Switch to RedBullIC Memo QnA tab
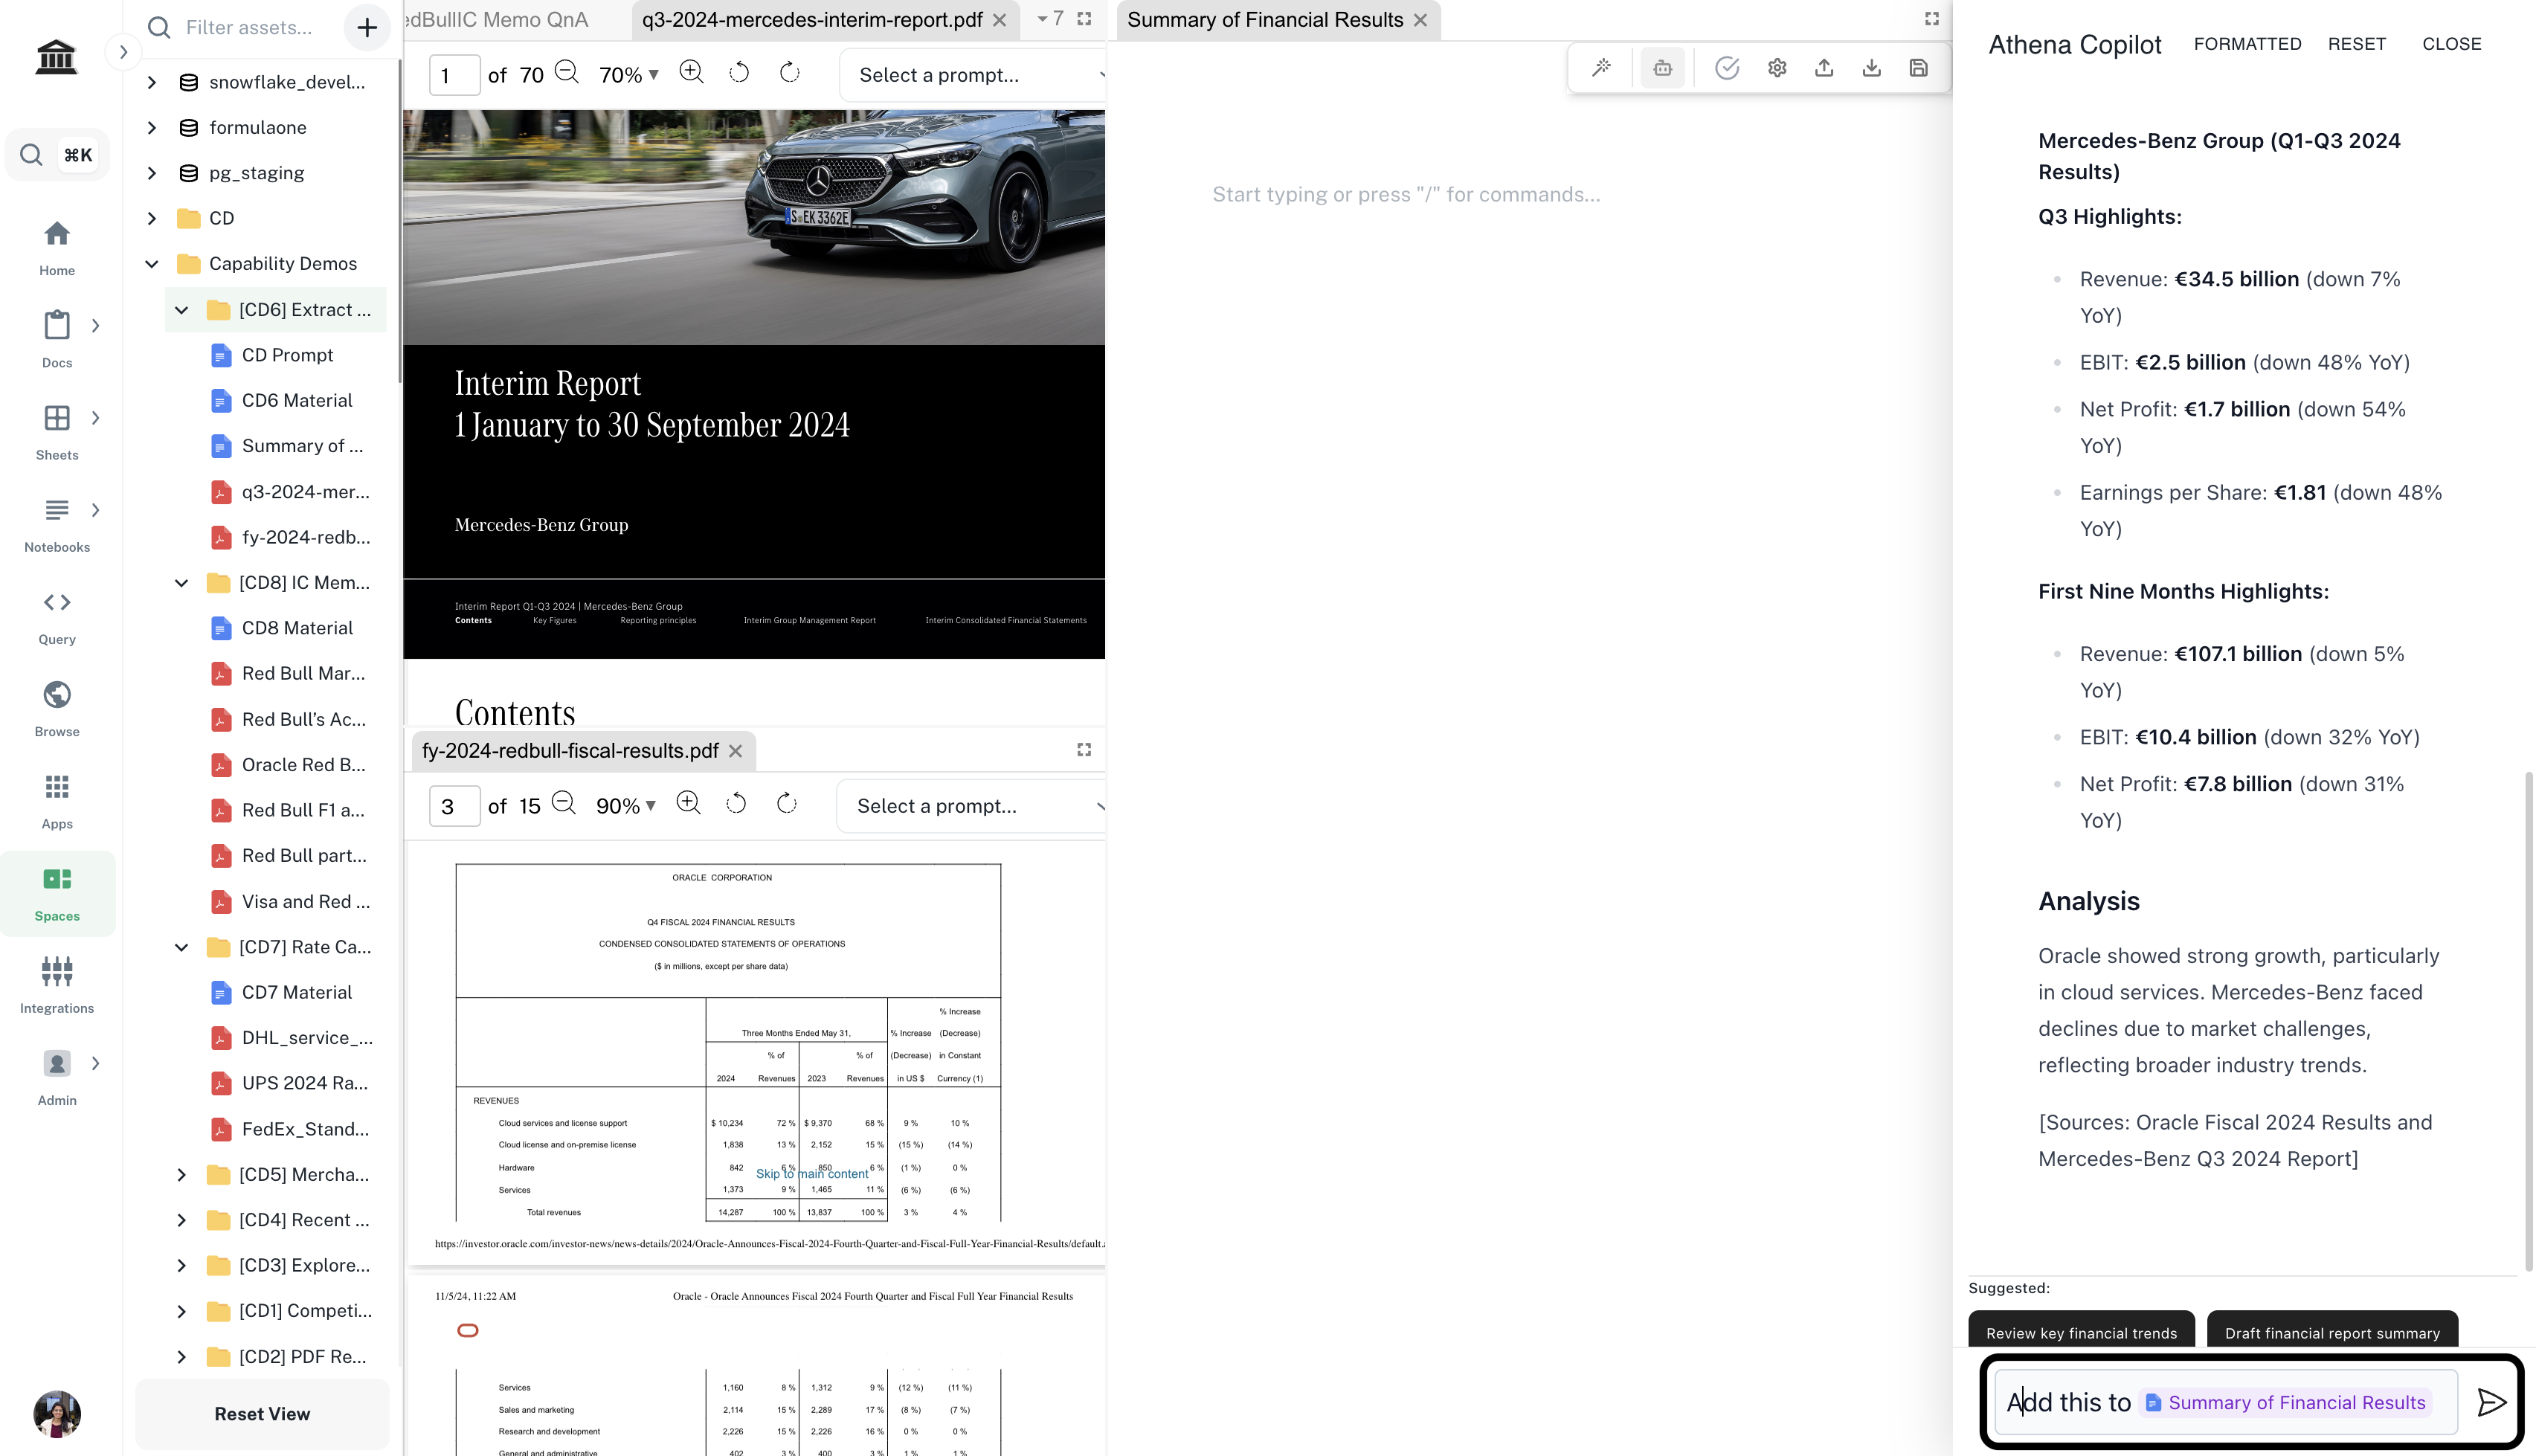This screenshot has height=1456, width=2536. (498, 20)
